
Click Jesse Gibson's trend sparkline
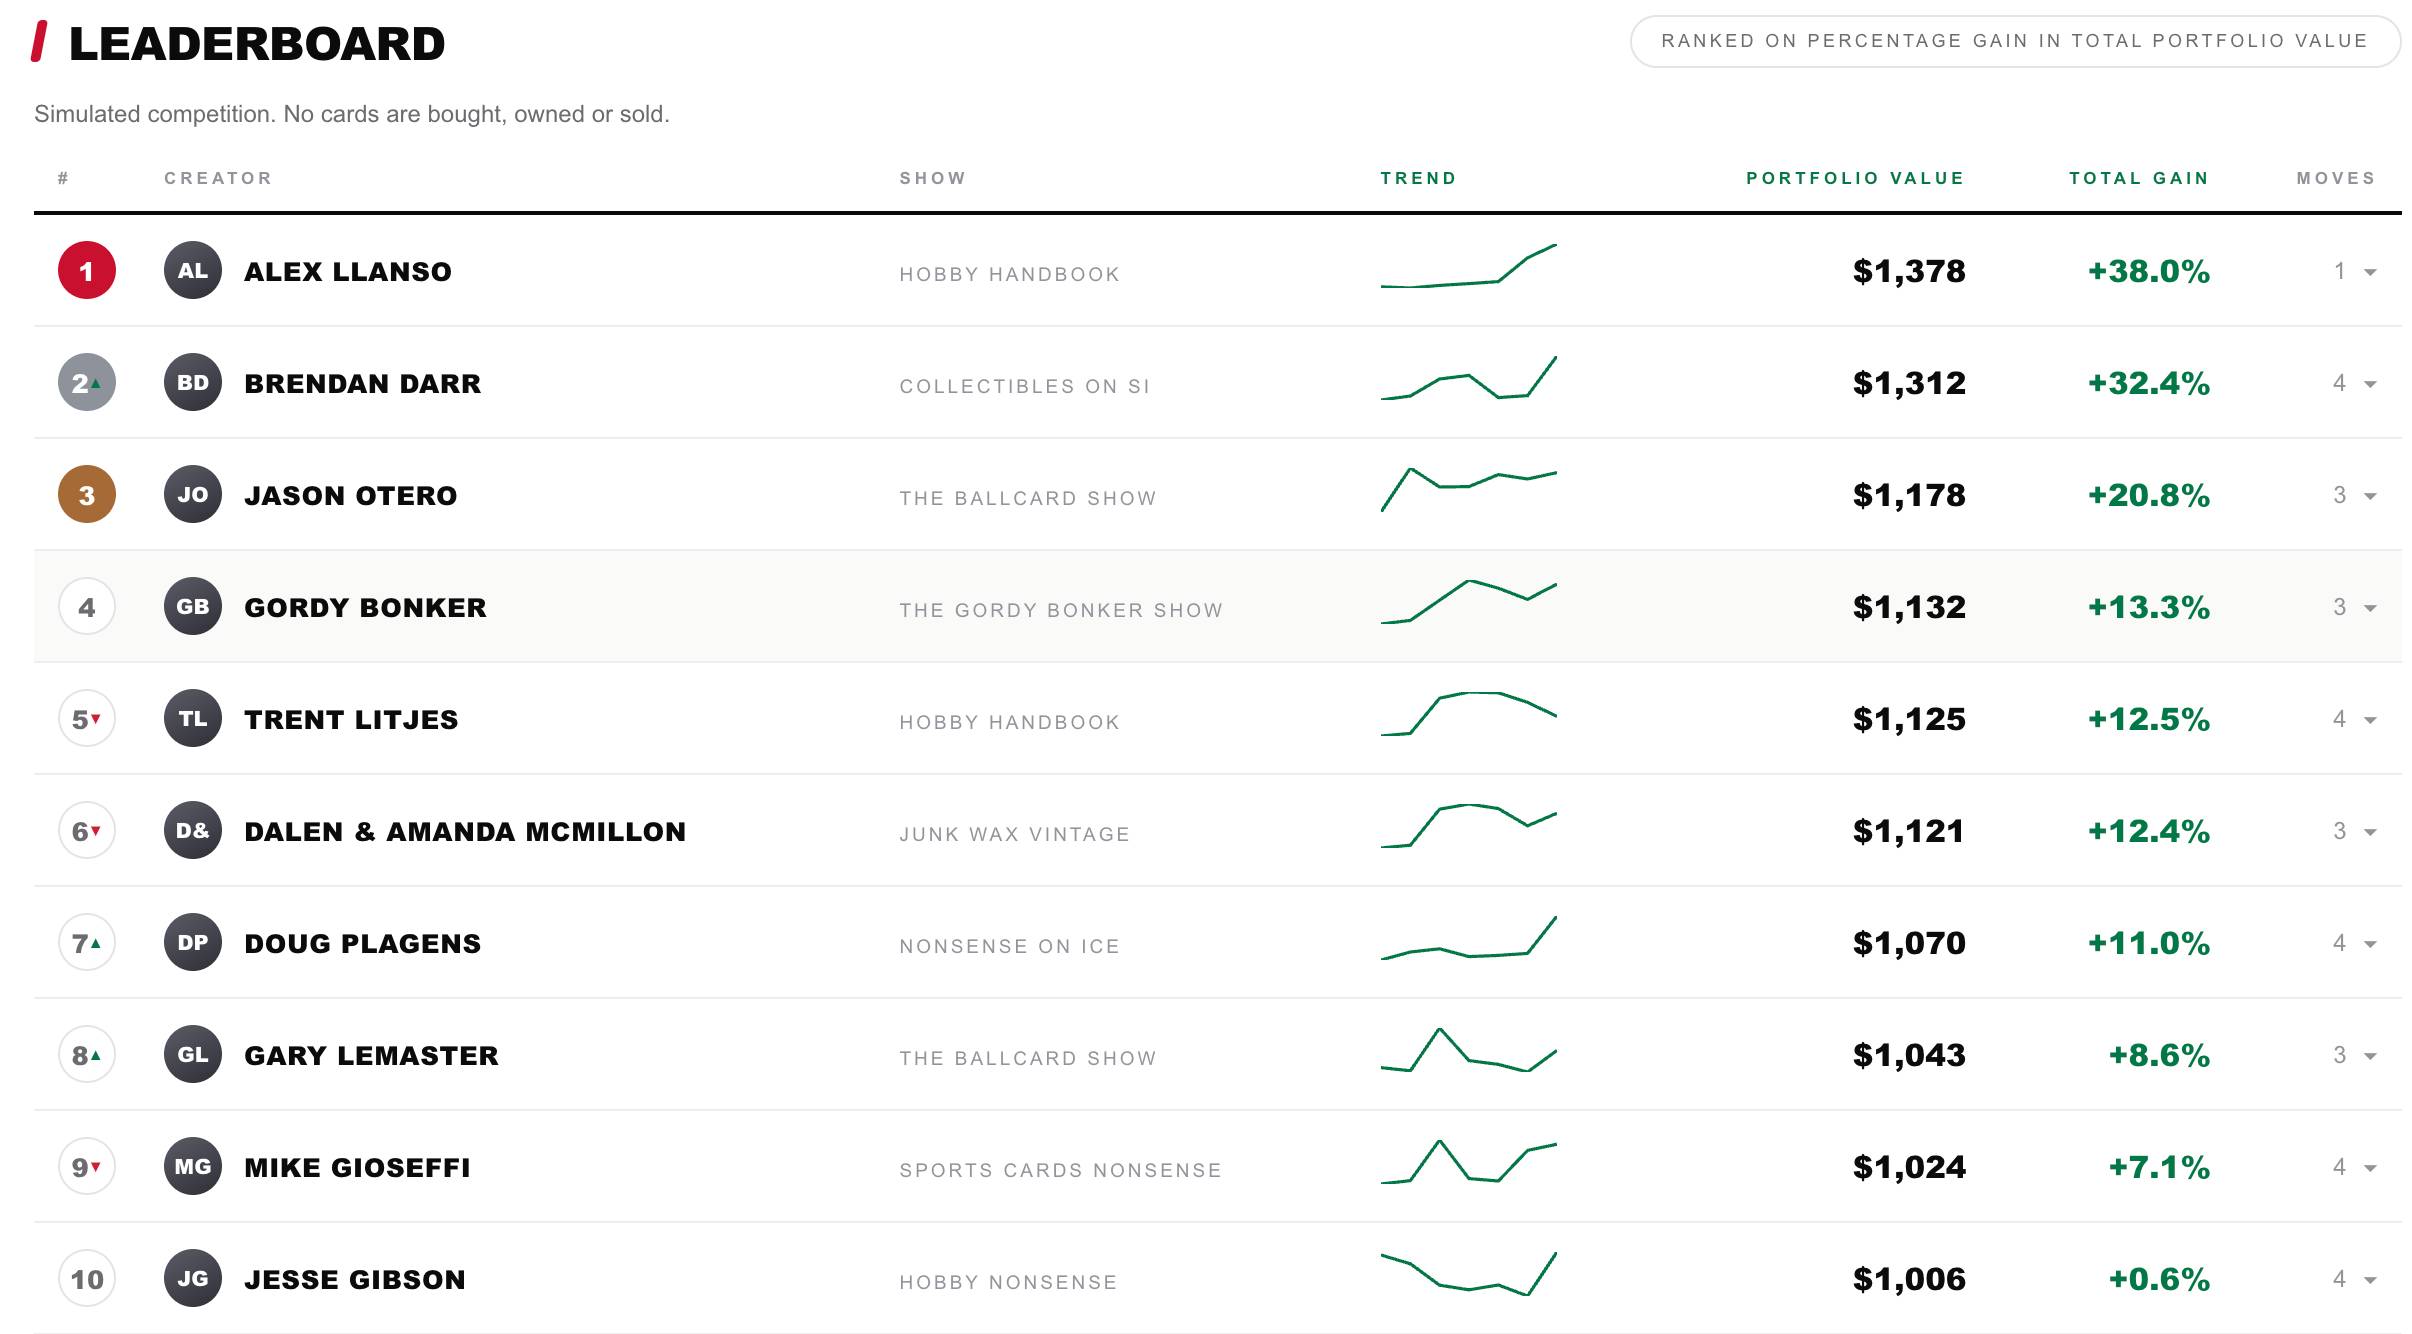[1469, 1273]
